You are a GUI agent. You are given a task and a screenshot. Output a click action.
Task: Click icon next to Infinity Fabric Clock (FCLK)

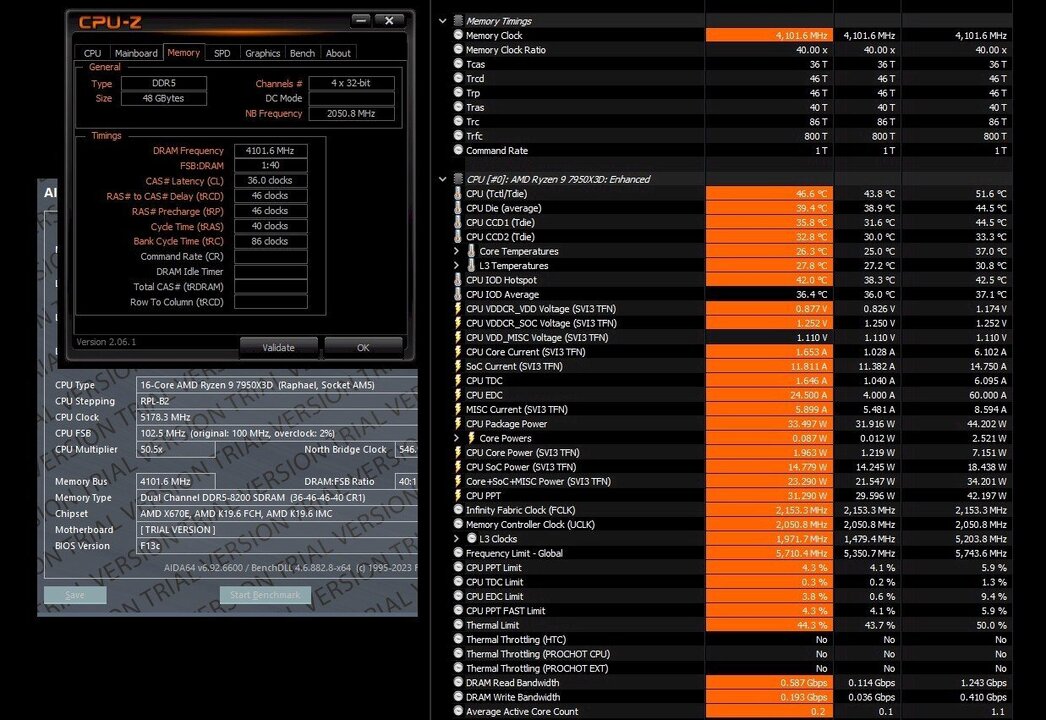point(458,510)
